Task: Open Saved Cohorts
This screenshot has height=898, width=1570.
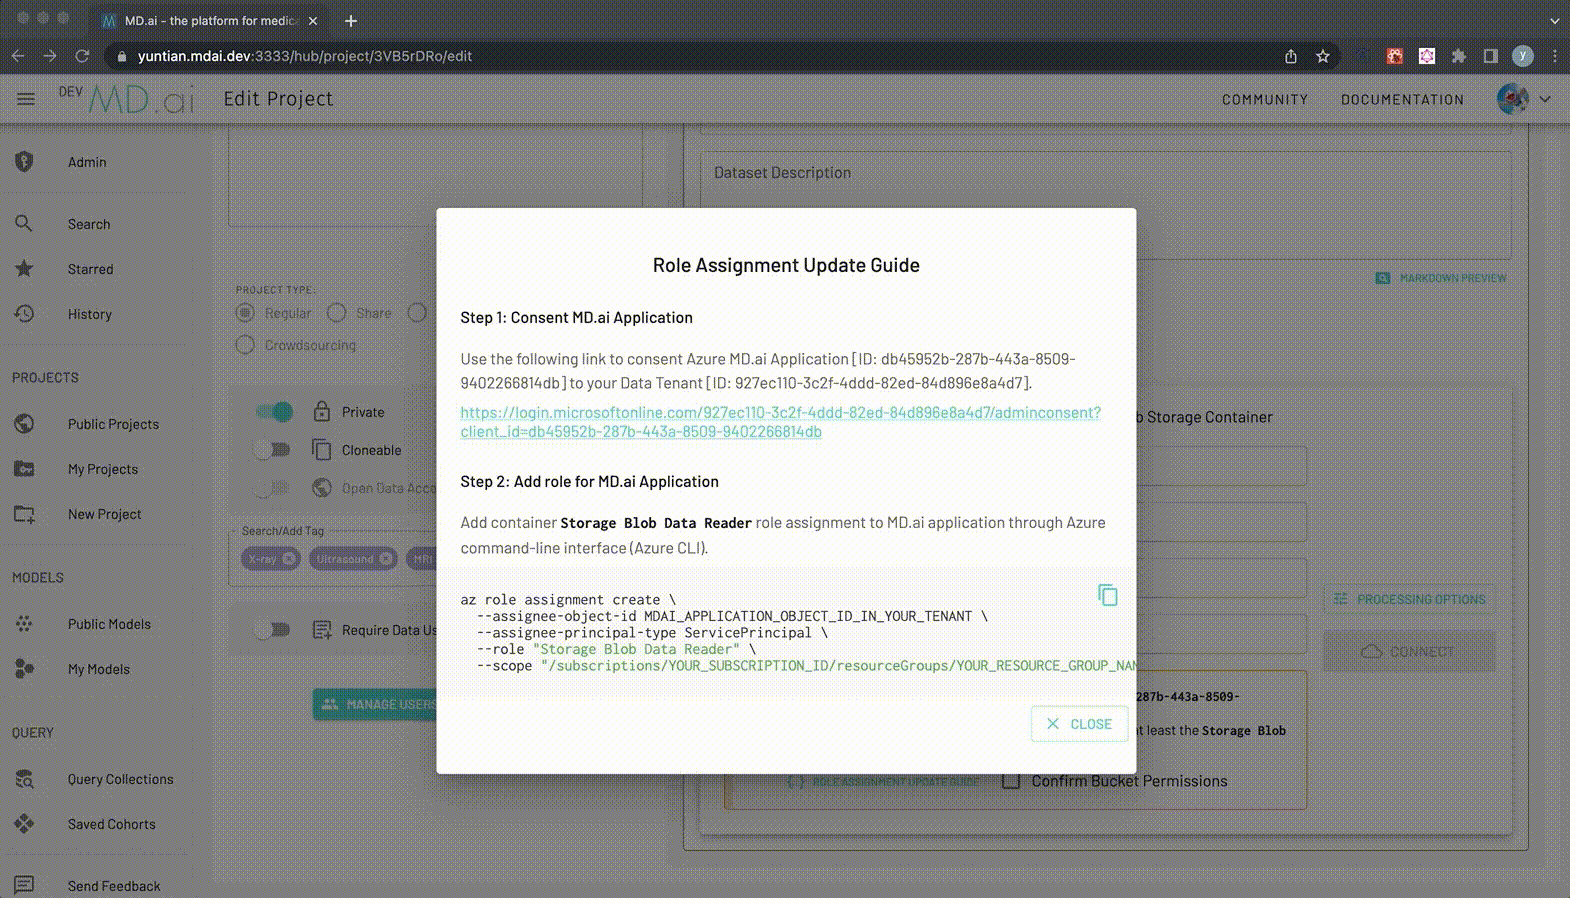Action: click(111, 824)
